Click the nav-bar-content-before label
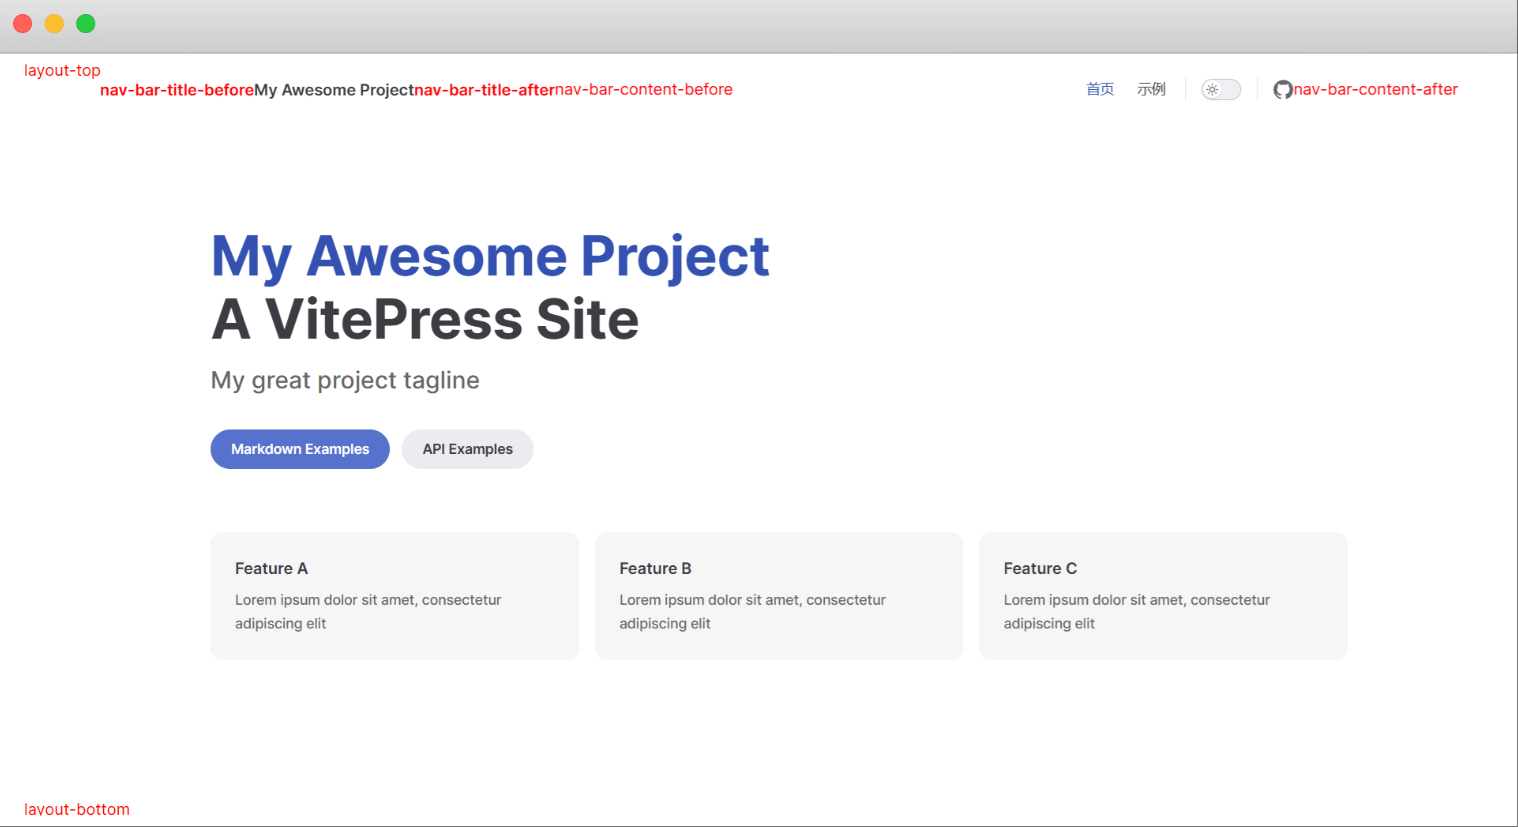This screenshot has height=827, width=1518. pyautogui.click(x=644, y=90)
